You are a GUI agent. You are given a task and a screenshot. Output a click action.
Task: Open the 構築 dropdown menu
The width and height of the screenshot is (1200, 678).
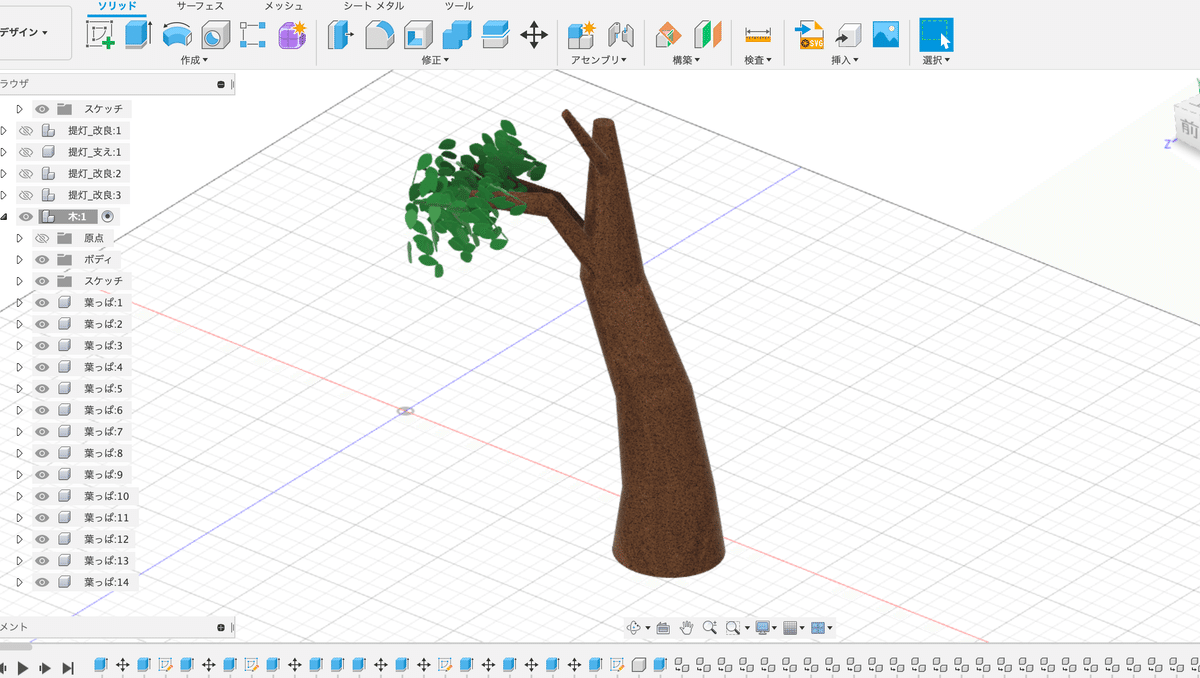point(686,61)
